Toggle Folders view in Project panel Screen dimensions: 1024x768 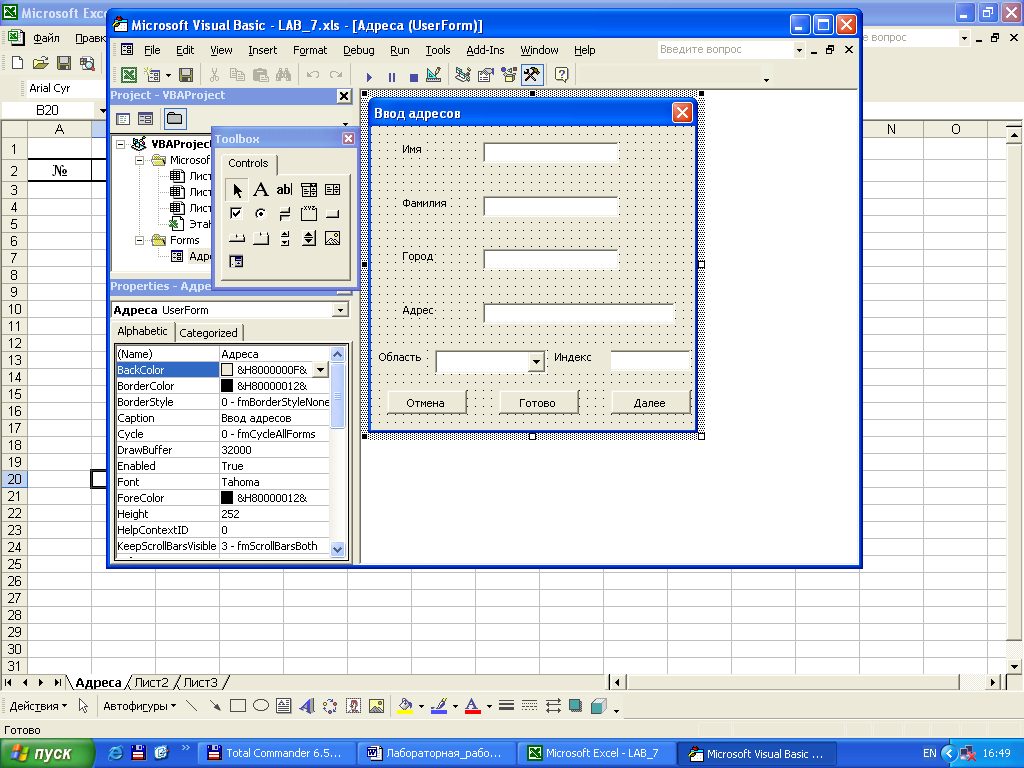click(174, 118)
